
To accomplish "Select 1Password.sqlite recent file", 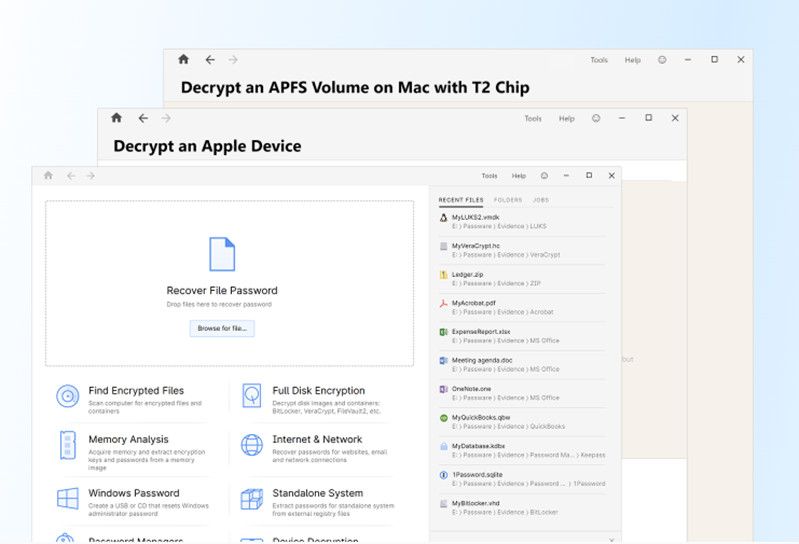I will 522,479.
